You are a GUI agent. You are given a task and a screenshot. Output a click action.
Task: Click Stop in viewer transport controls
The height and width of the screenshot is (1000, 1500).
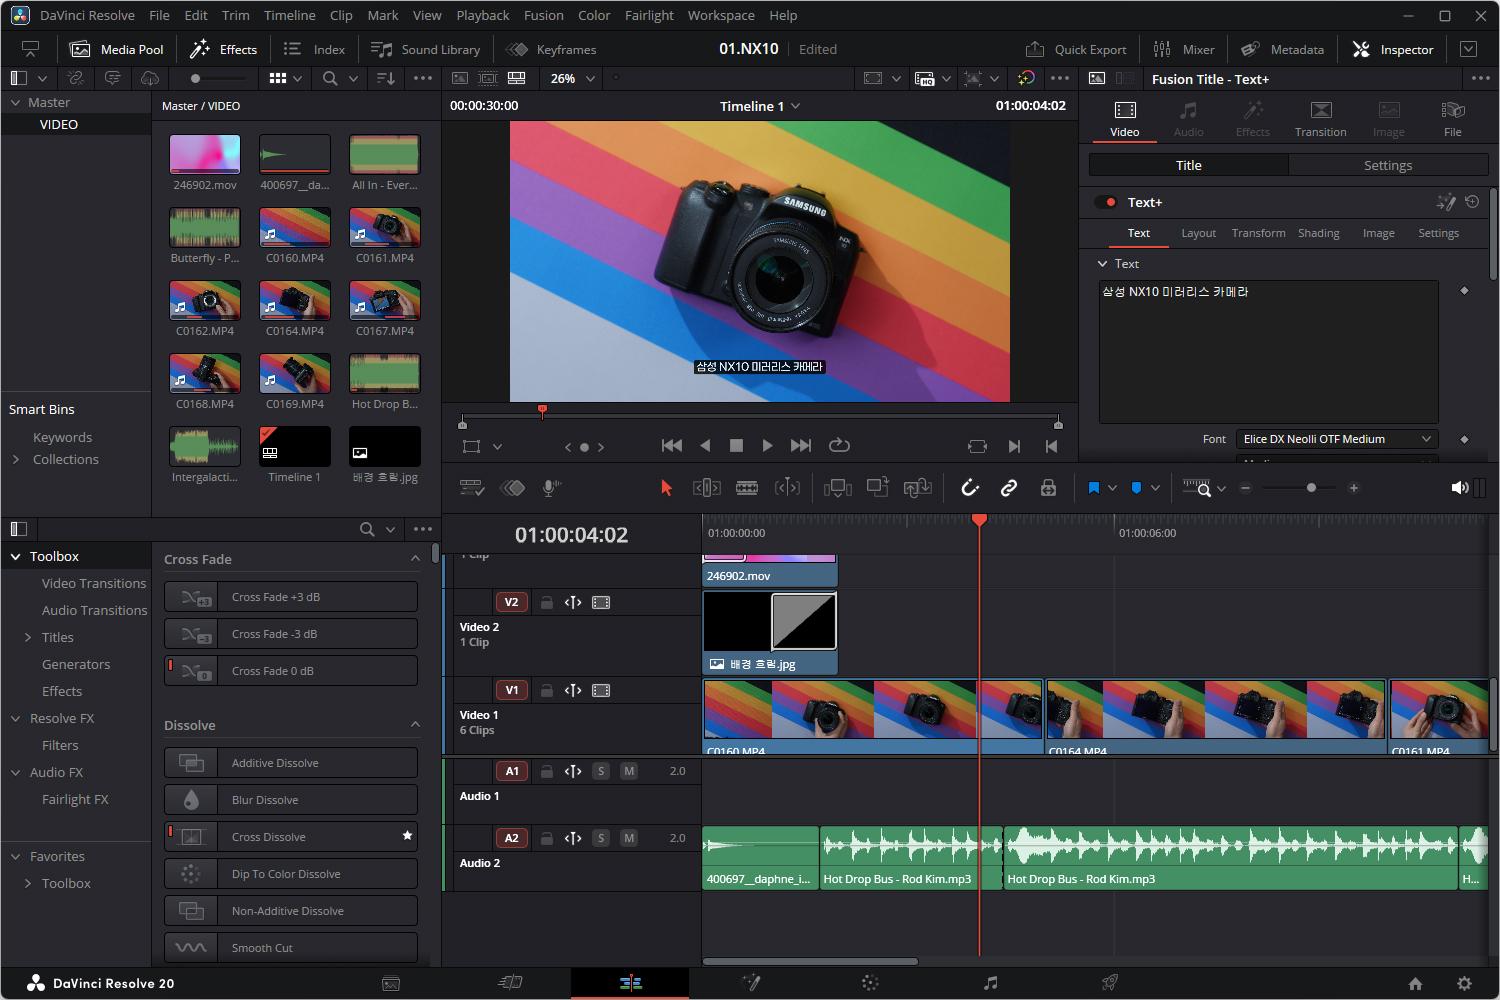(x=736, y=445)
